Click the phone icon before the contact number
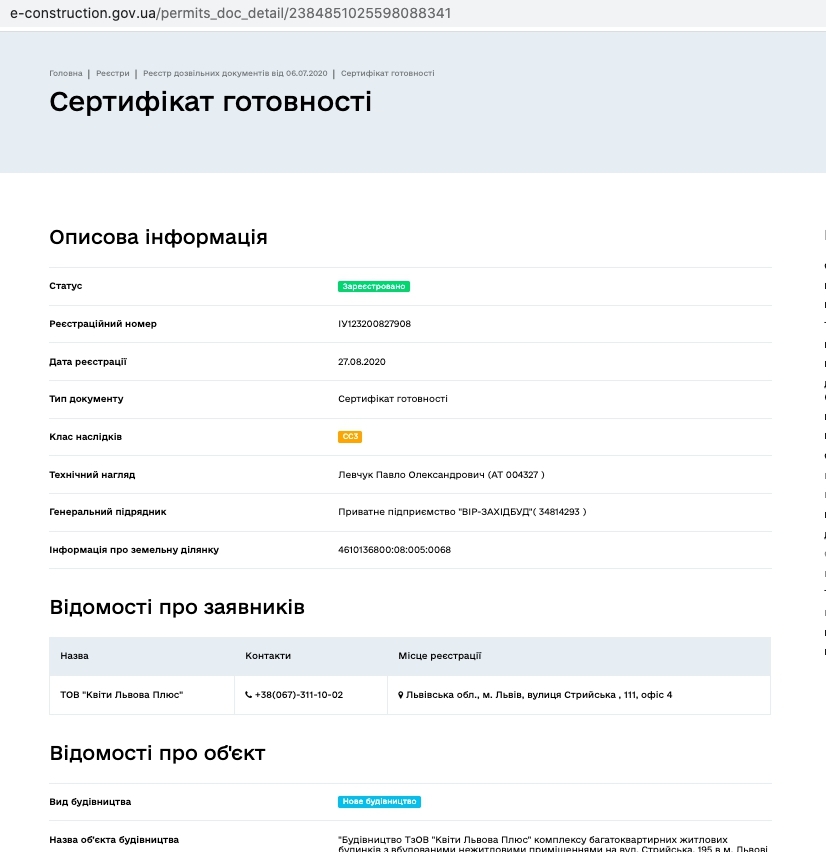Screen dimensions: 826x852 coord(249,694)
